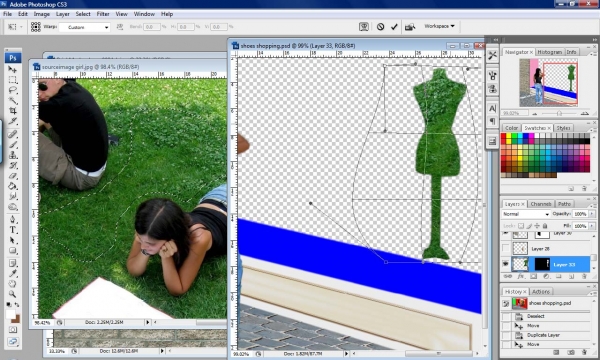Swap foreground and background colors
The image size is (600, 360).
click(17, 305)
